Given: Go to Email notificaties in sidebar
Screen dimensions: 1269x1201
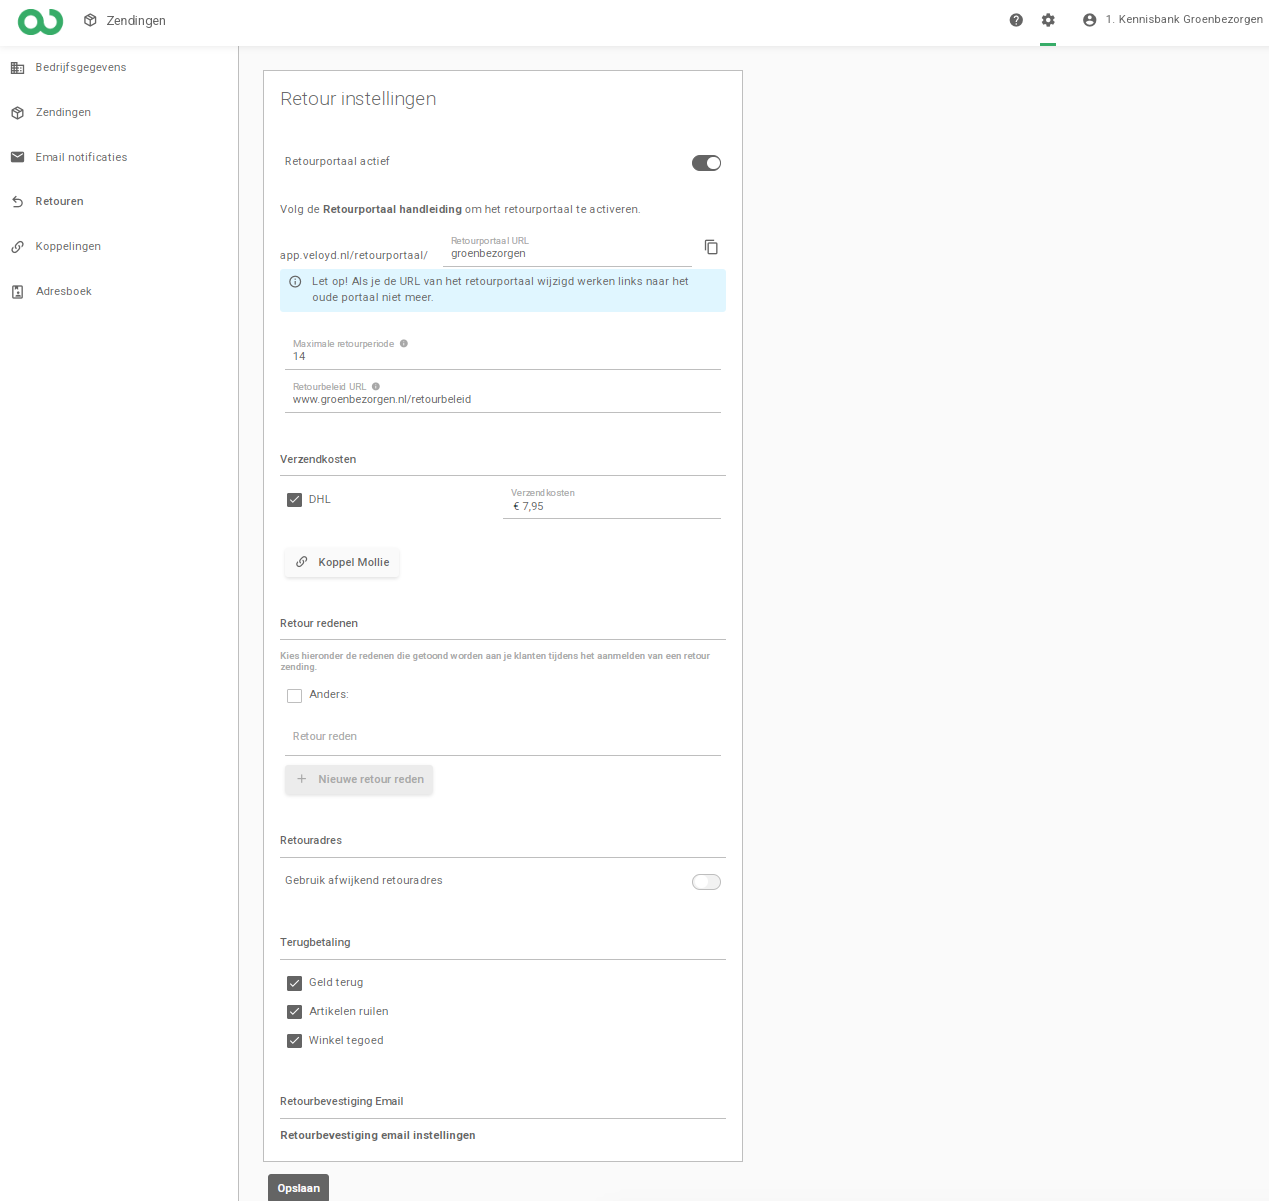Looking at the screenshot, I should (x=81, y=158).
